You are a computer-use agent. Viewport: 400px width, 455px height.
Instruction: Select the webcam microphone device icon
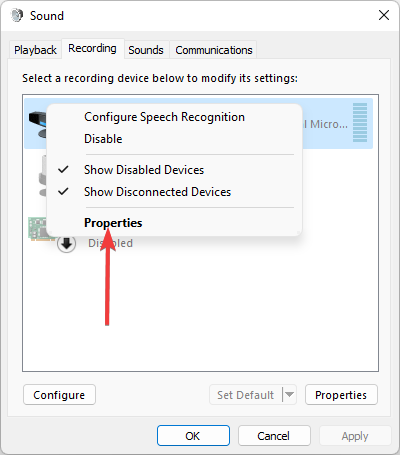[38, 124]
